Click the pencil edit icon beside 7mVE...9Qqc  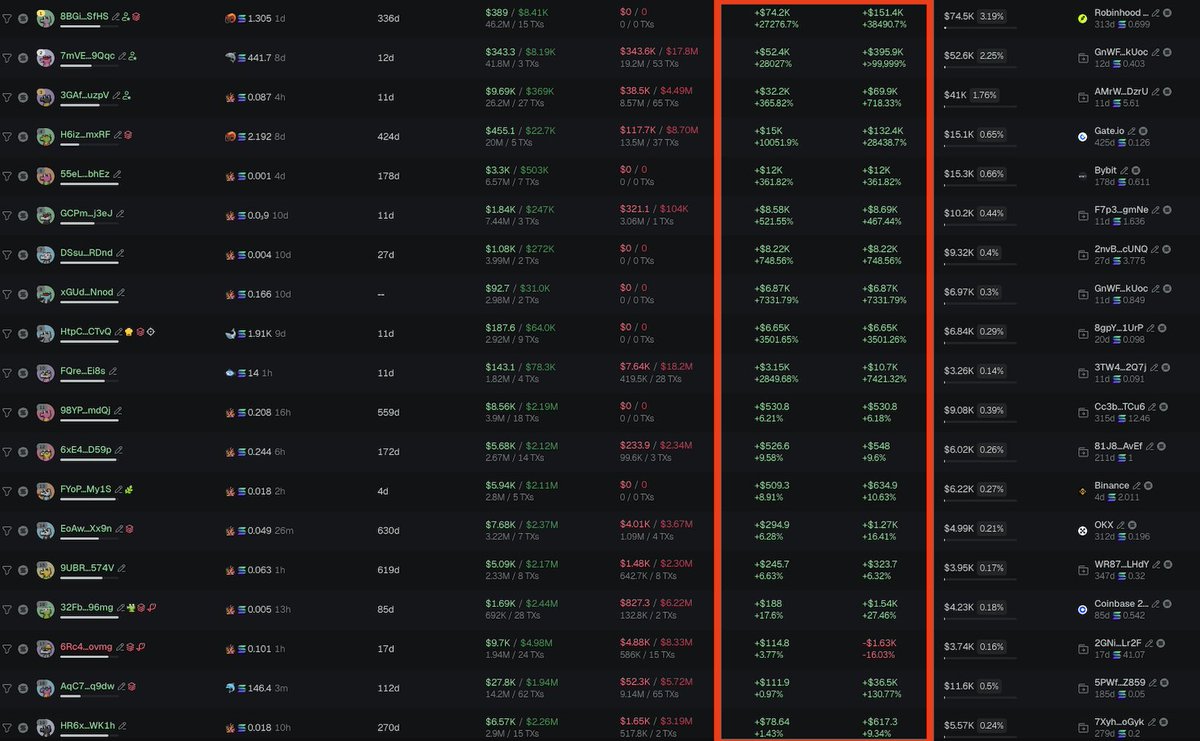(x=122, y=56)
